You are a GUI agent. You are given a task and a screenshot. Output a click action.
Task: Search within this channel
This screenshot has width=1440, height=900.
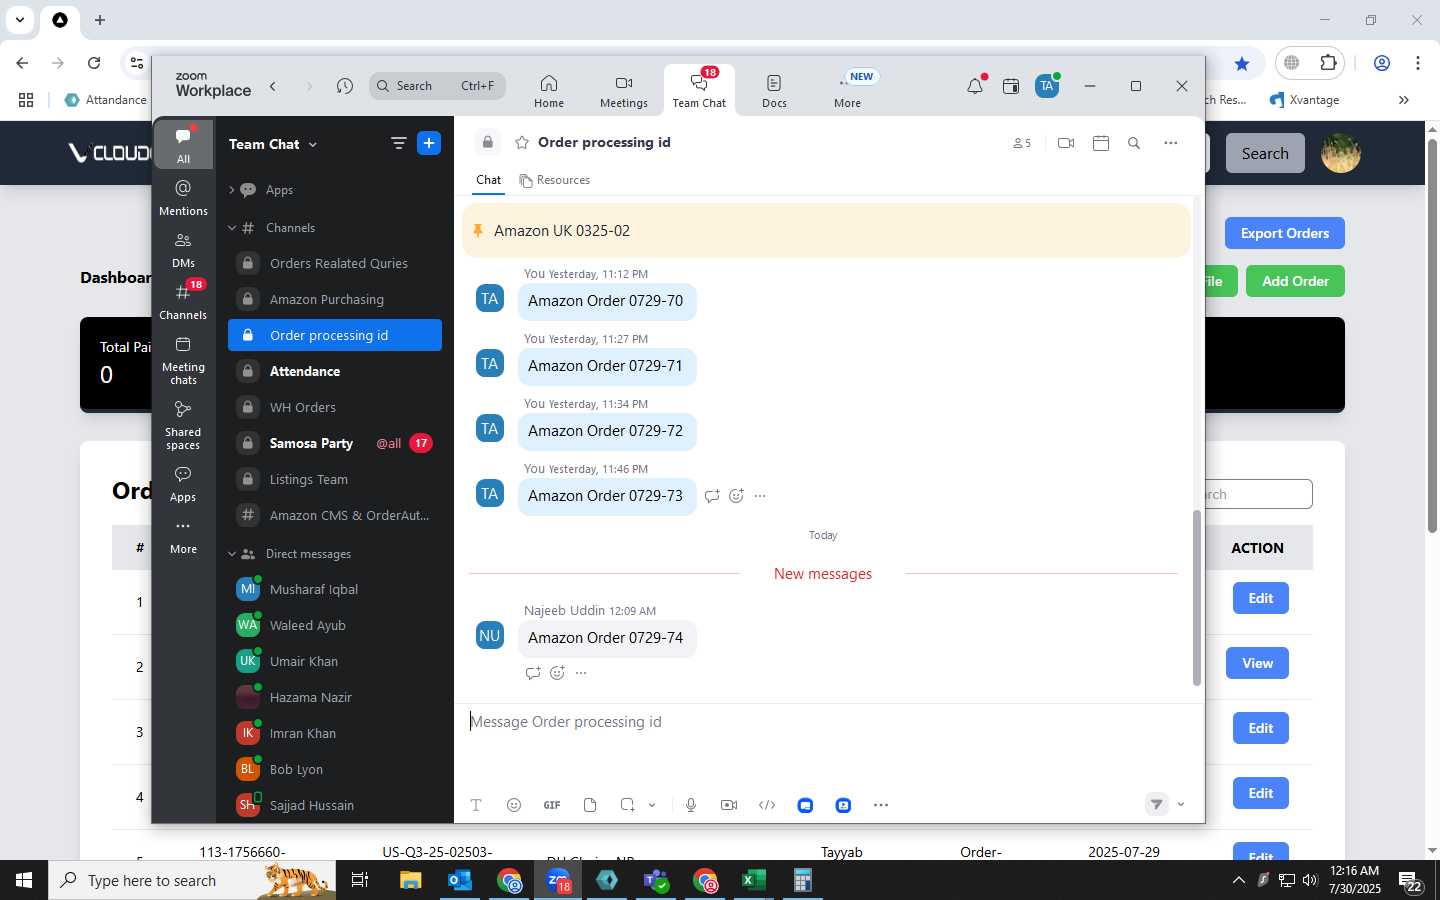1134,143
